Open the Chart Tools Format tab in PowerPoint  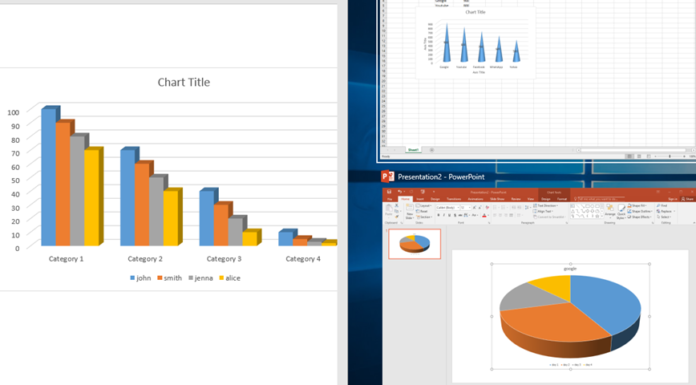tap(562, 199)
